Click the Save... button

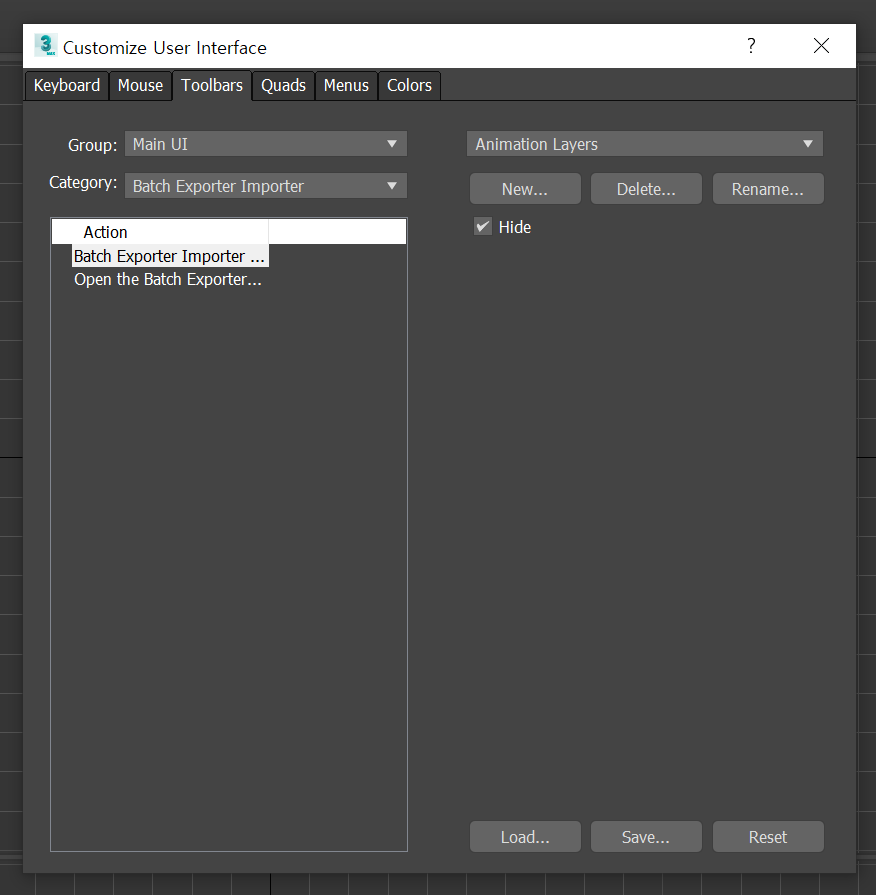click(646, 837)
